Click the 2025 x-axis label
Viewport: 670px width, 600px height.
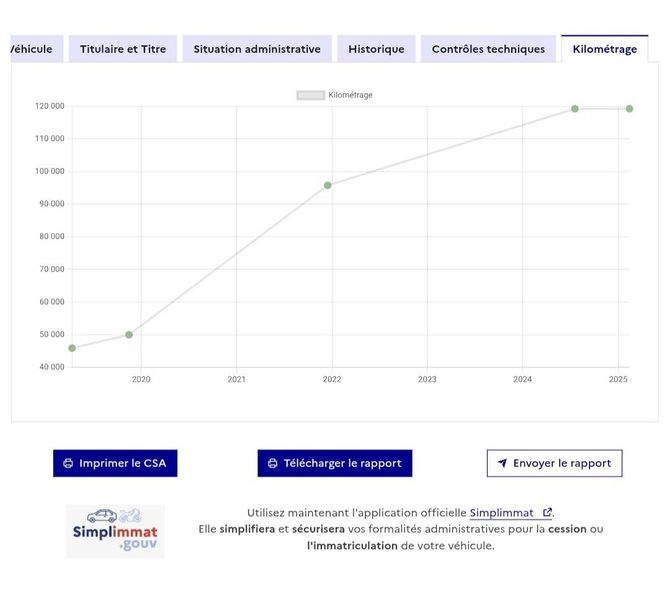(618, 379)
